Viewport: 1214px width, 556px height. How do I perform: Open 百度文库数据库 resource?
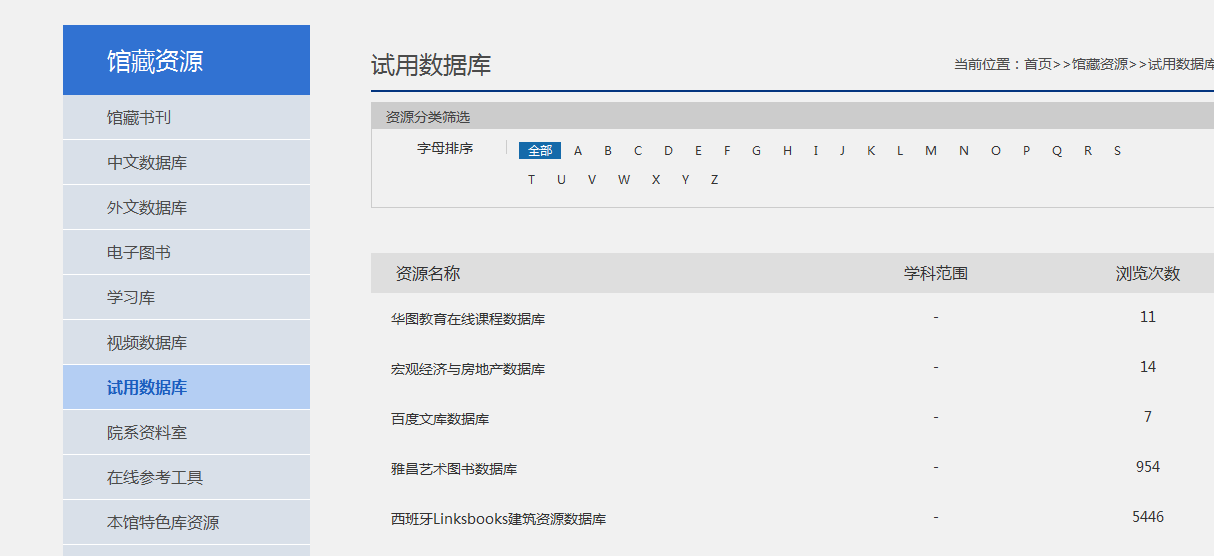pos(440,419)
